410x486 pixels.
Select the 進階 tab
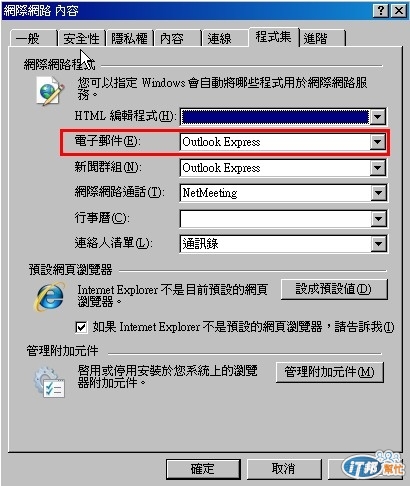click(x=322, y=38)
